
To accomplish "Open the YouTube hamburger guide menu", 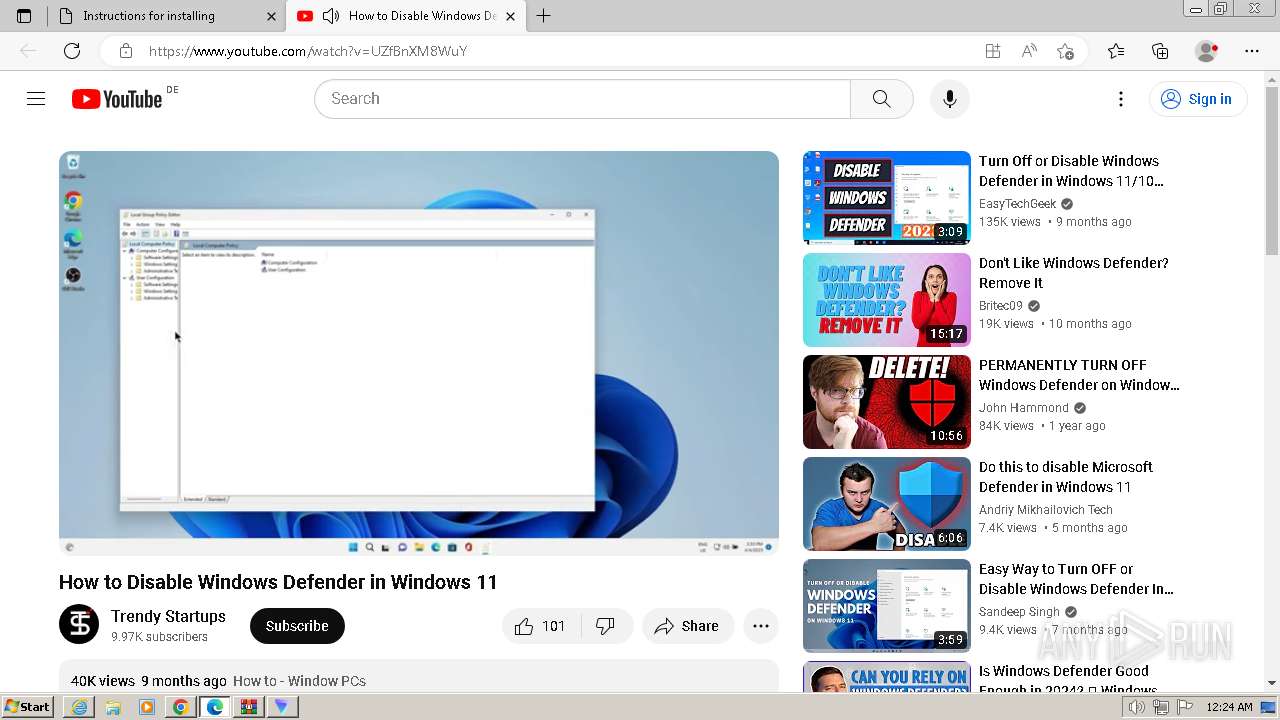I will (x=36, y=98).
